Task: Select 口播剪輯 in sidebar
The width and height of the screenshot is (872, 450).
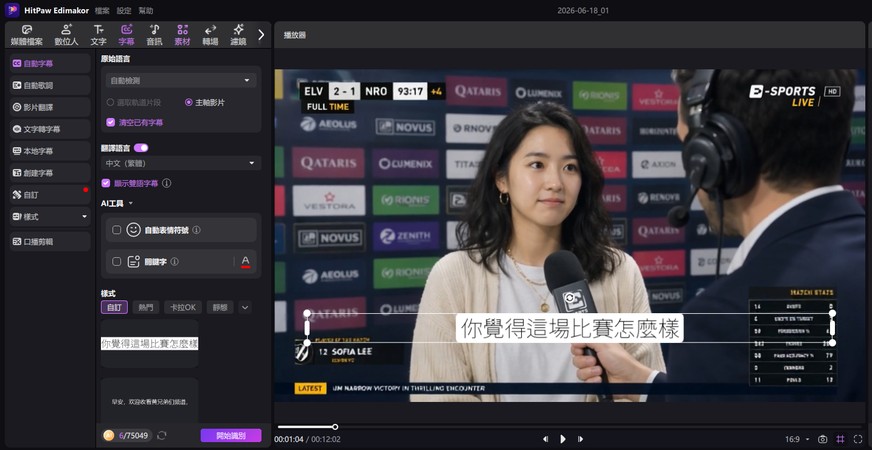Action: (x=50, y=241)
